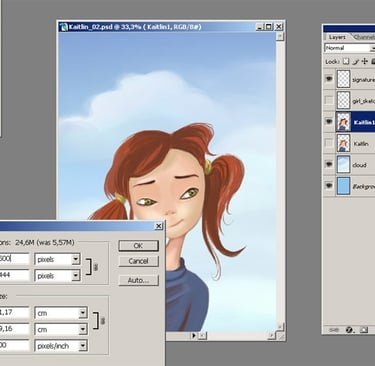Click the add layer mask icon

pyautogui.click(x=364, y=330)
